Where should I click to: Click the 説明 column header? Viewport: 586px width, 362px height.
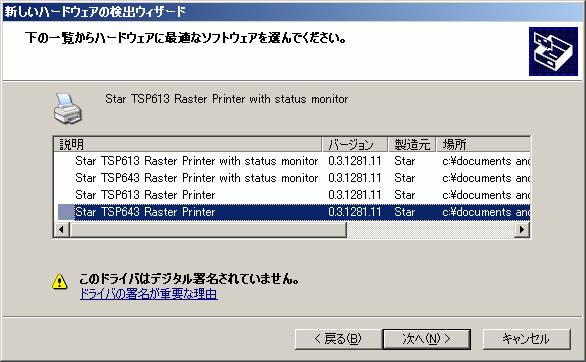point(188,145)
